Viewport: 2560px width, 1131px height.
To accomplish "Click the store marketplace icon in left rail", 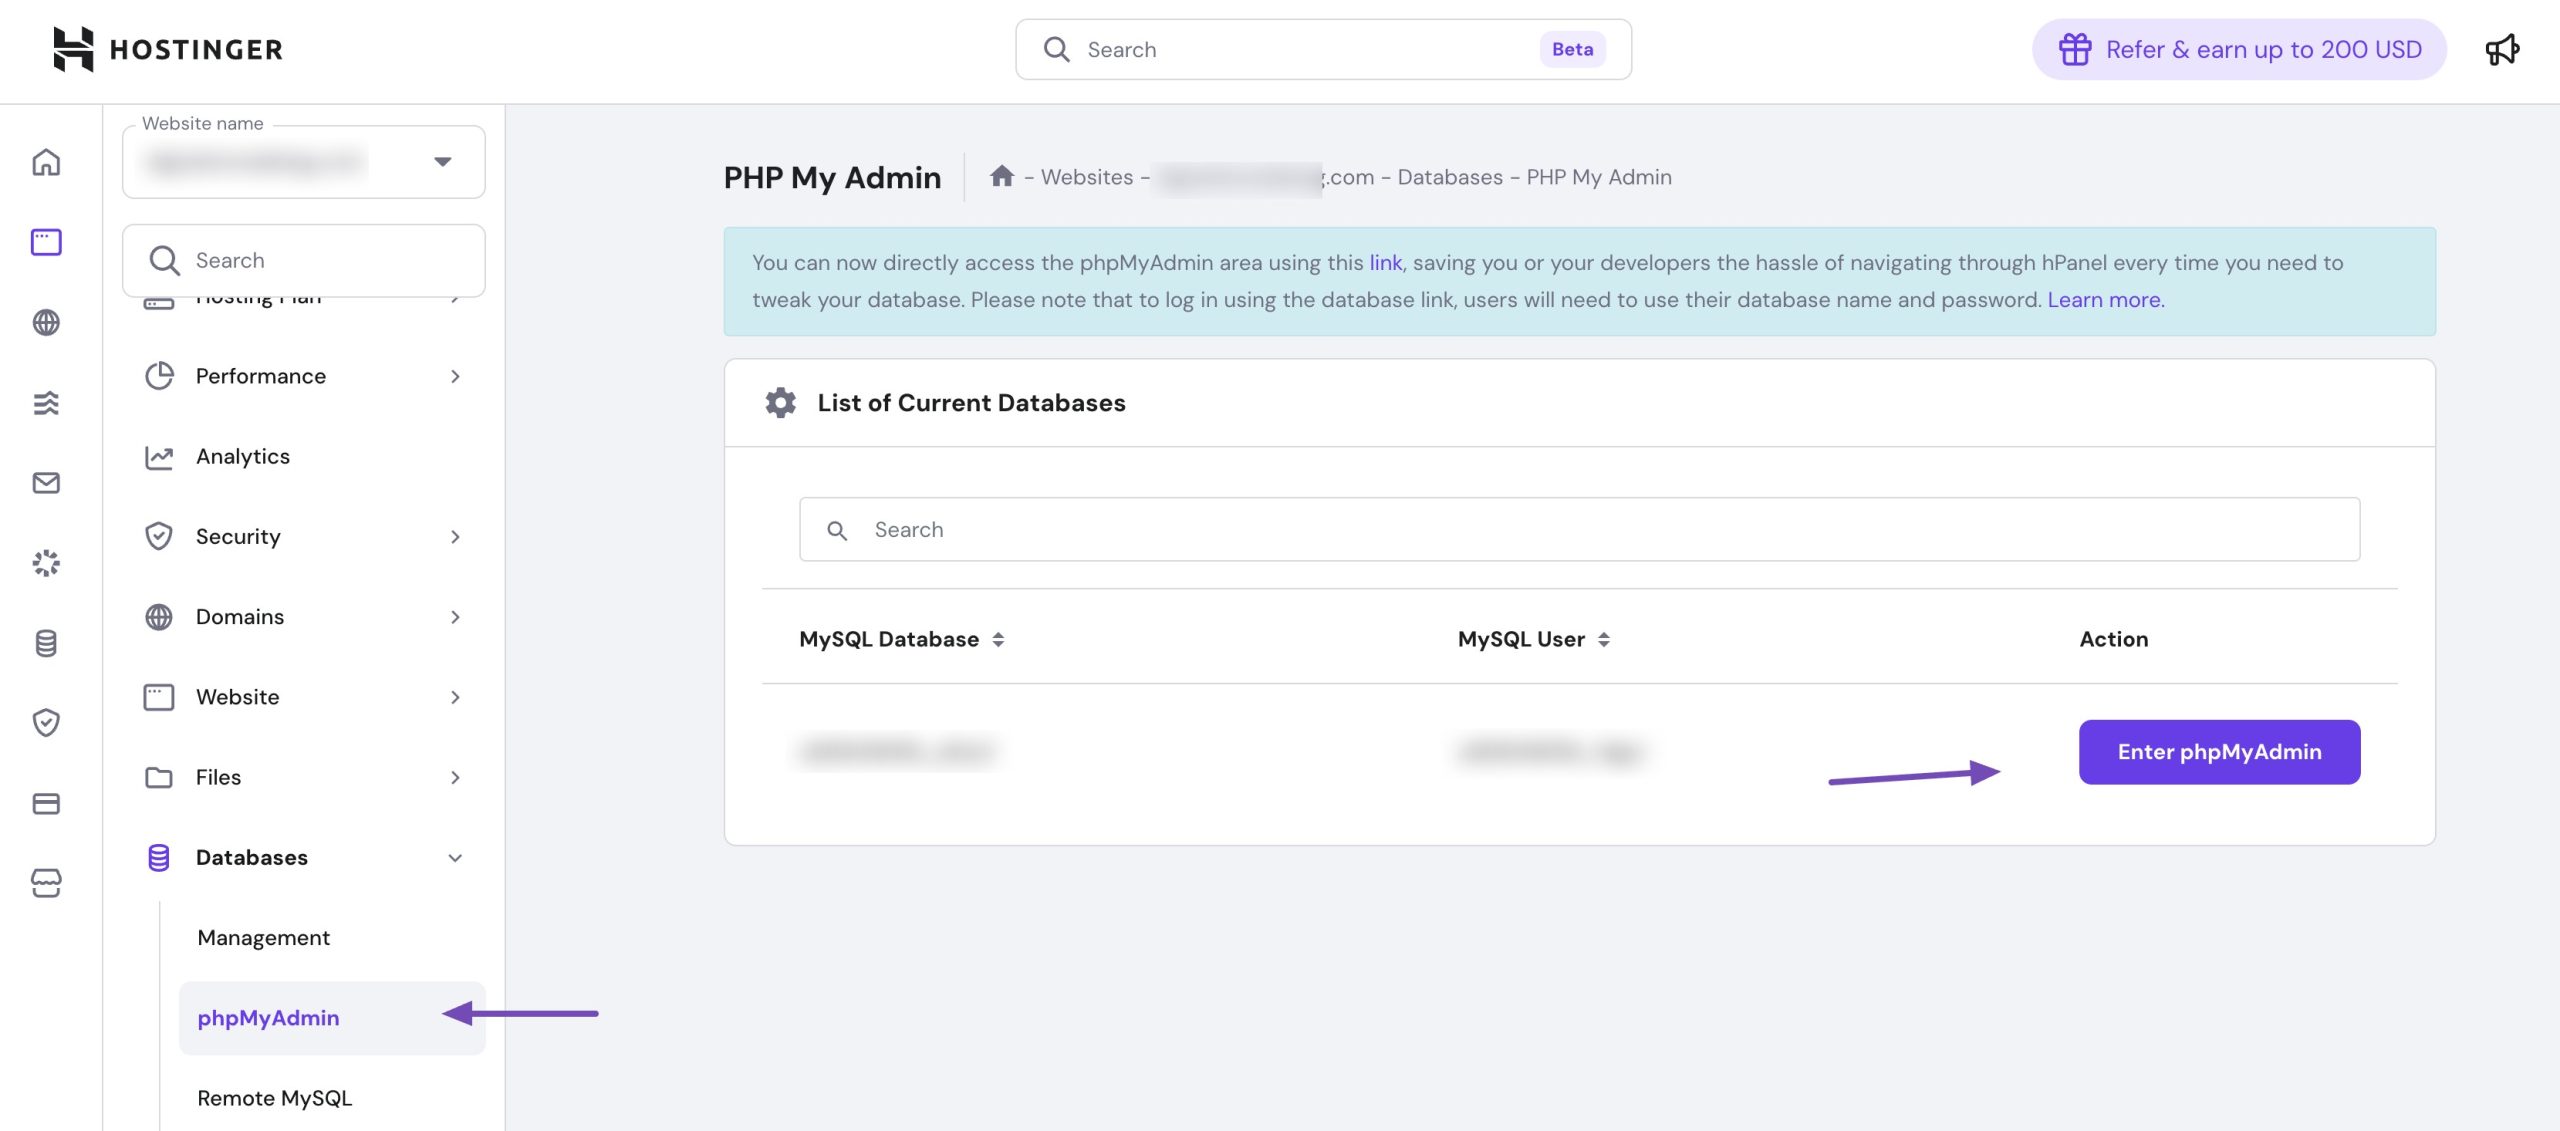I will pyautogui.click(x=46, y=883).
